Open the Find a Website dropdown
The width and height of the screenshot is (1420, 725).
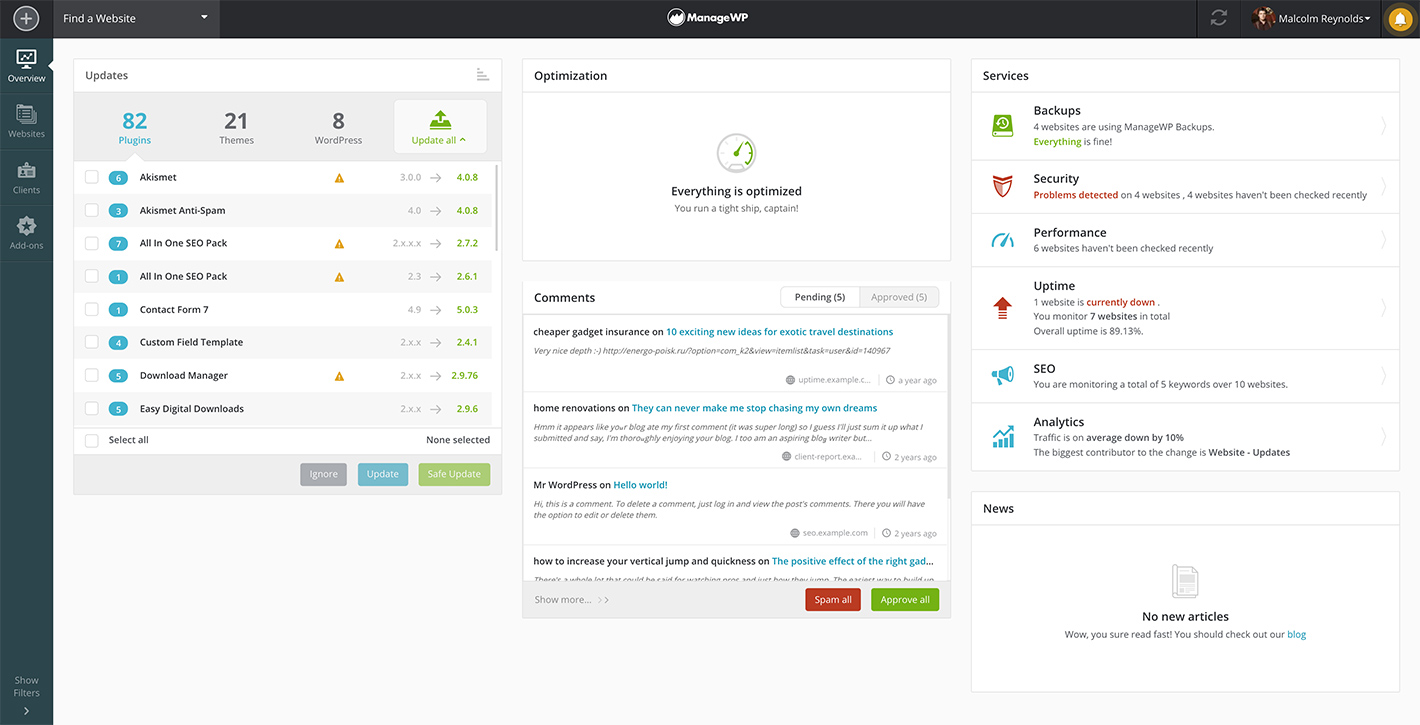point(135,18)
